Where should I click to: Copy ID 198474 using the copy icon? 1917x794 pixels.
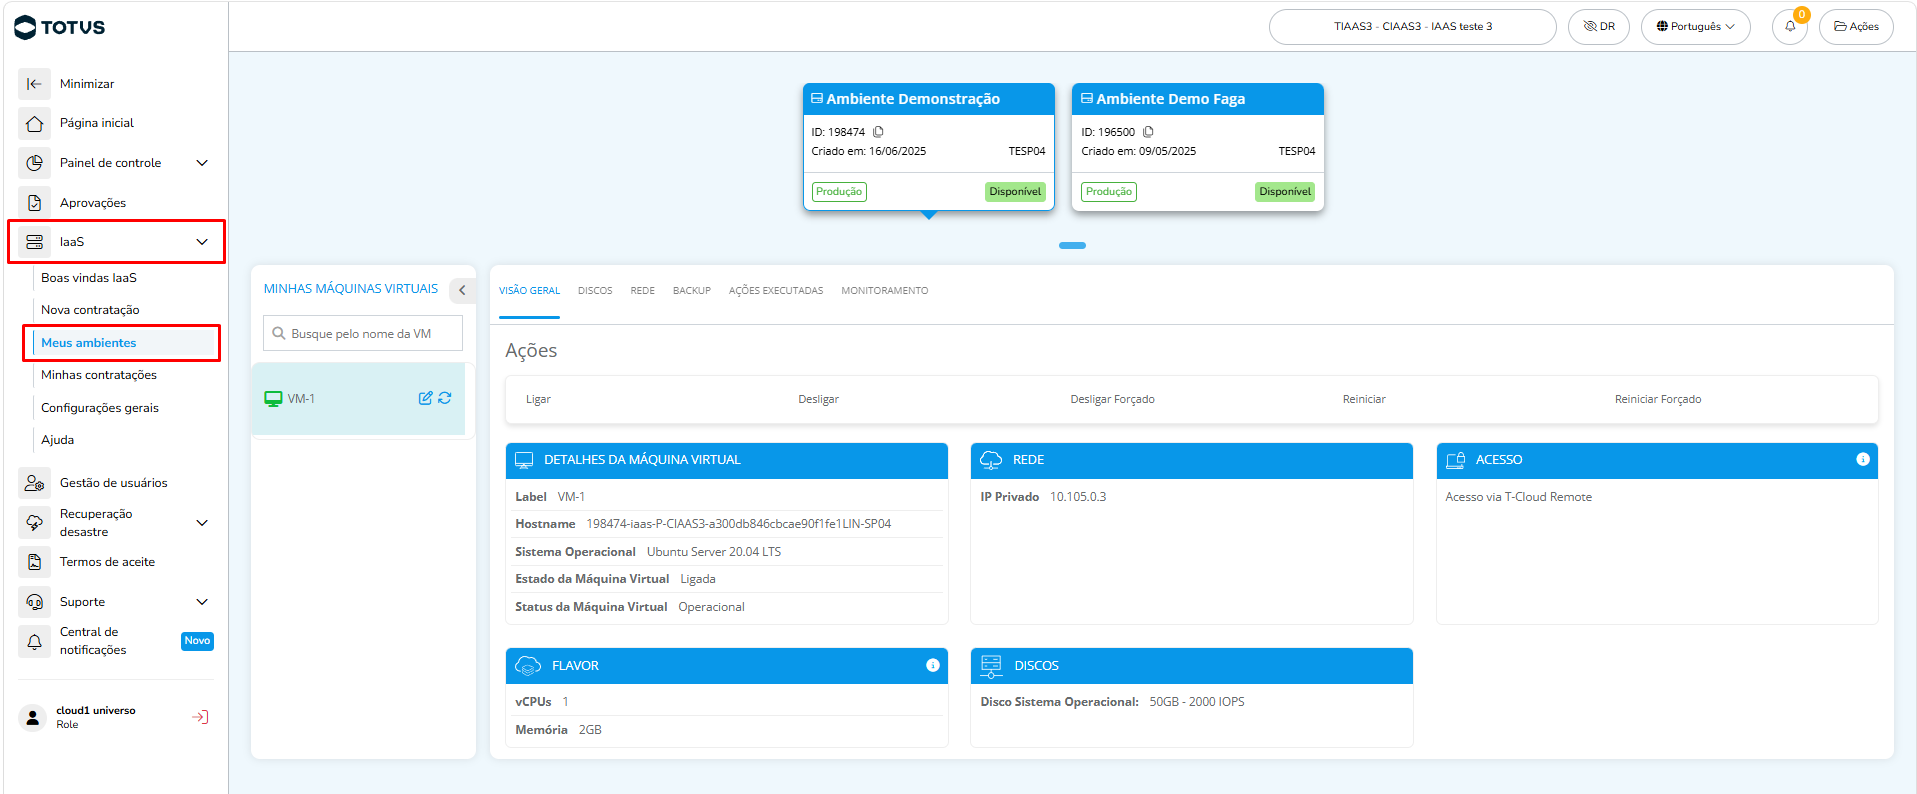click(878, 132)
